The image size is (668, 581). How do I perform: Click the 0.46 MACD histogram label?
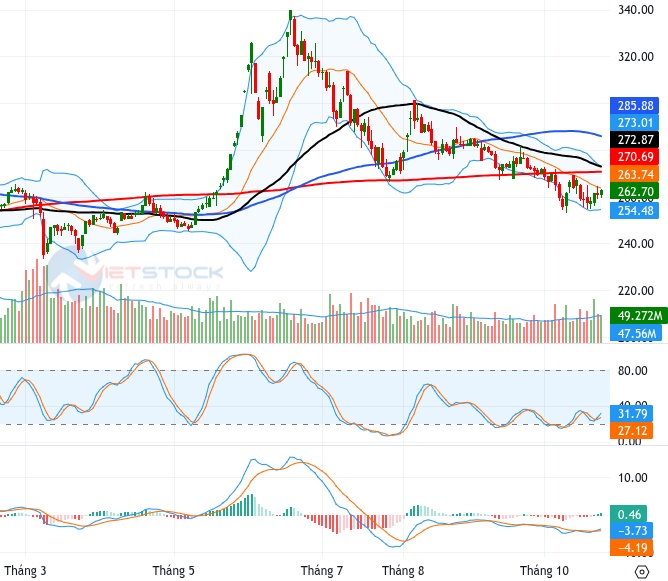(x=628, y=514)
